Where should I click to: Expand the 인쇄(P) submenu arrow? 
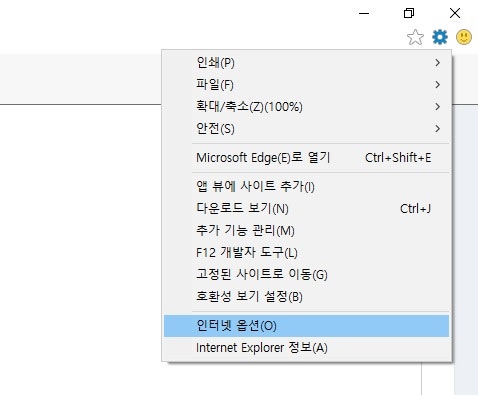tap(438, 62)
